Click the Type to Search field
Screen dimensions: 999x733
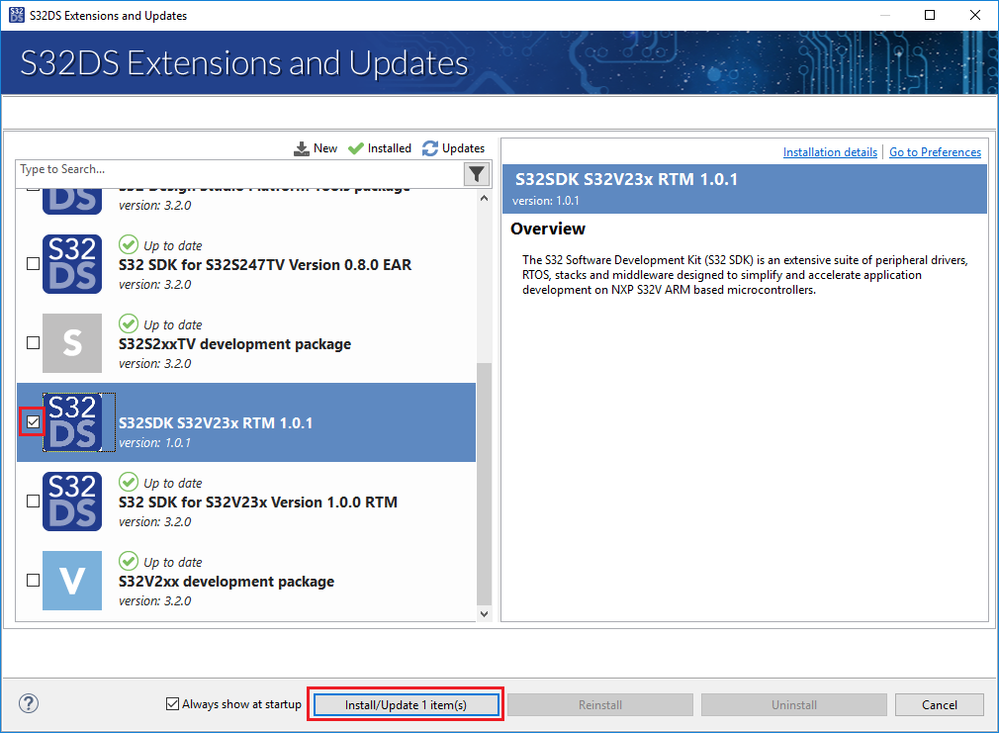point(240,173)
